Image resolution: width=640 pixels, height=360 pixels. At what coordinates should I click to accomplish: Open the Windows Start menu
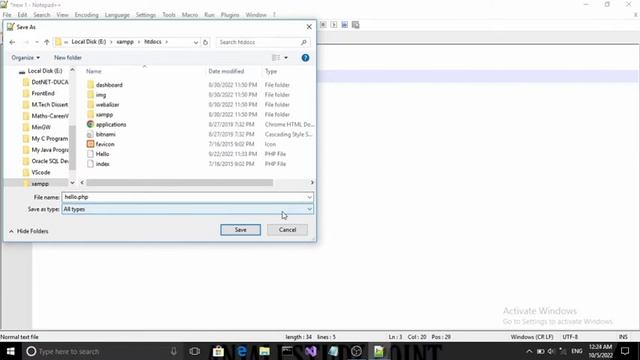(x=10, y=351)
